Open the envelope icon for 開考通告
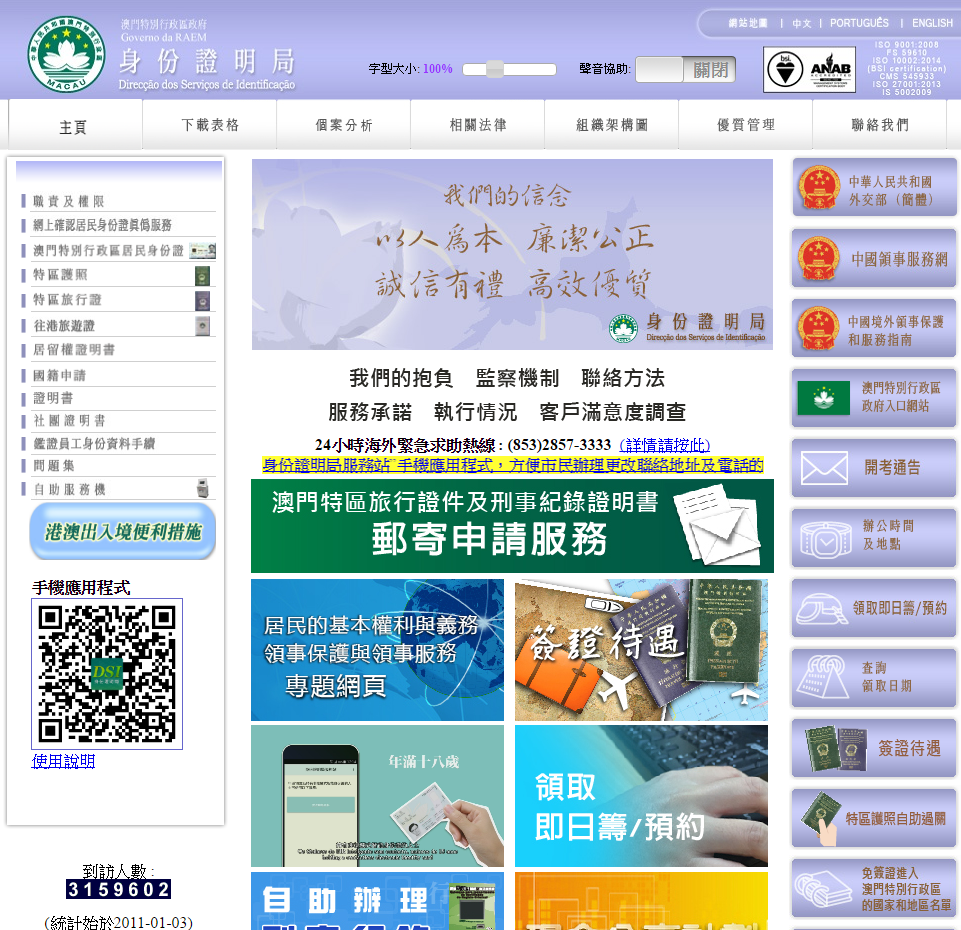The height and width of the screenshot is (930, 961). (823, 468)
